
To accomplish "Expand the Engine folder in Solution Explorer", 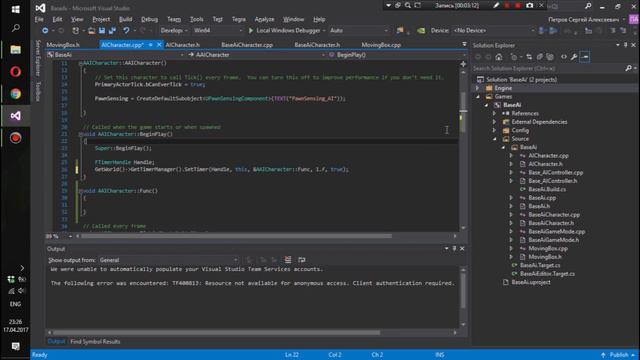I will 477,88.
